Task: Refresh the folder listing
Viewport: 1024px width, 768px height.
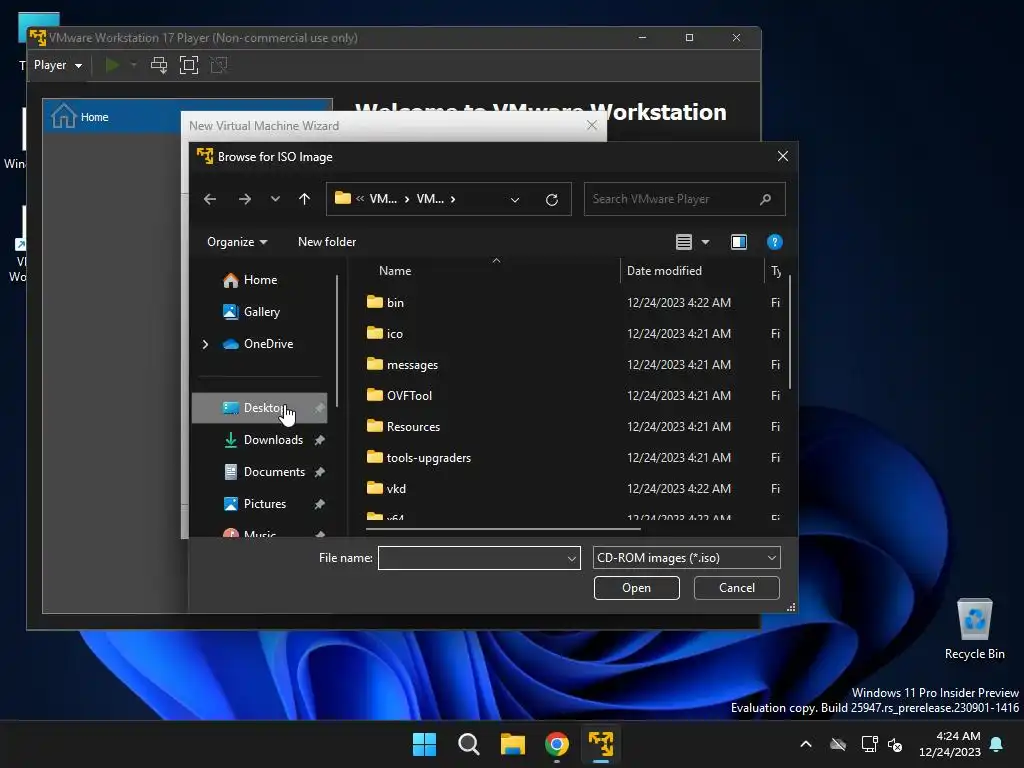Action: (552, 200)
